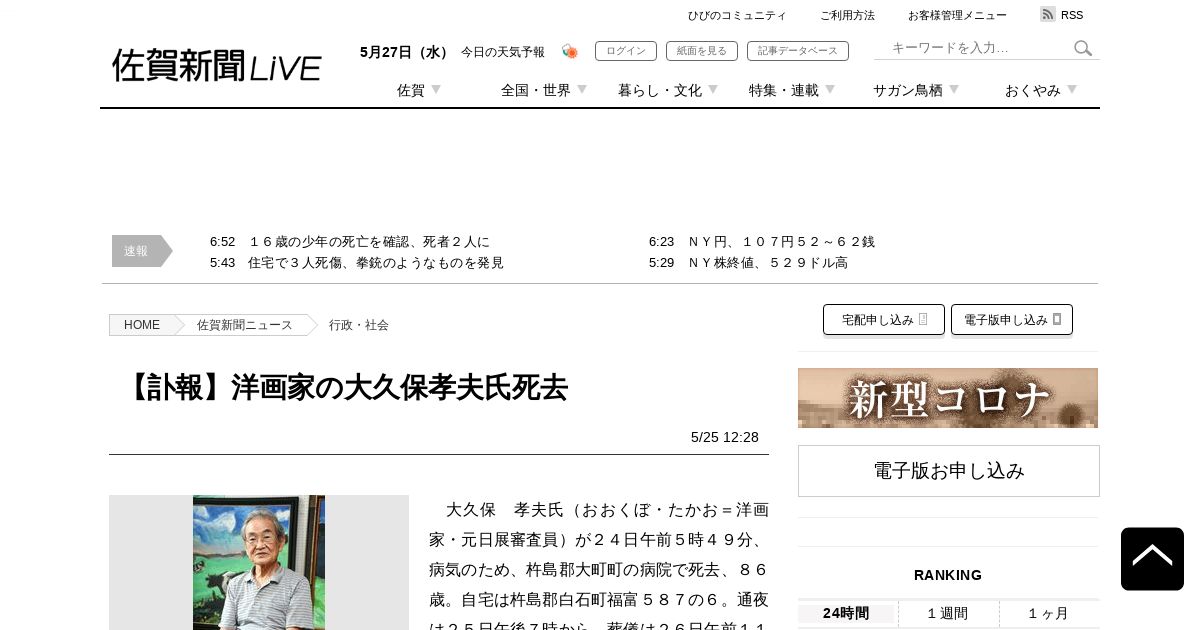Expand the 全国・世界 menu arrow
Screen dimensions: 1200x630
pyautogui.click(x=582, y=89)
